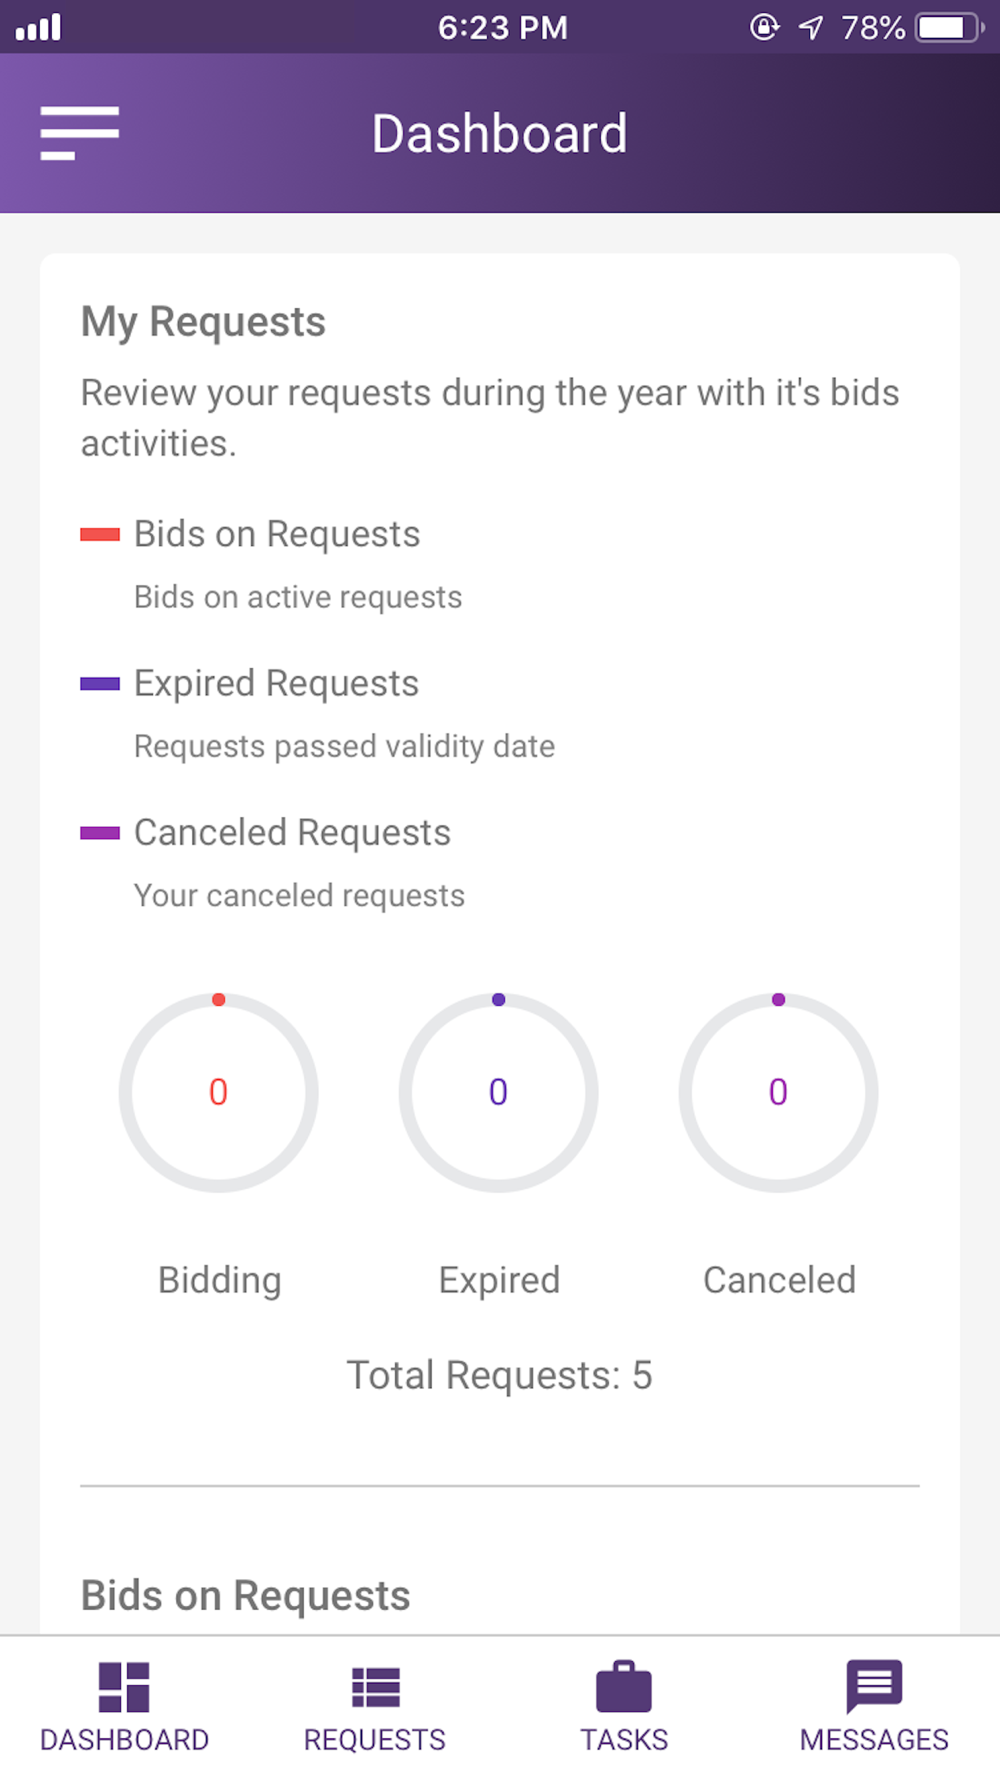Image resolution: width=1000 pixels, height=1778 pixels.
Task: Open the TASKS tab label
Action: pos(624,1740)
